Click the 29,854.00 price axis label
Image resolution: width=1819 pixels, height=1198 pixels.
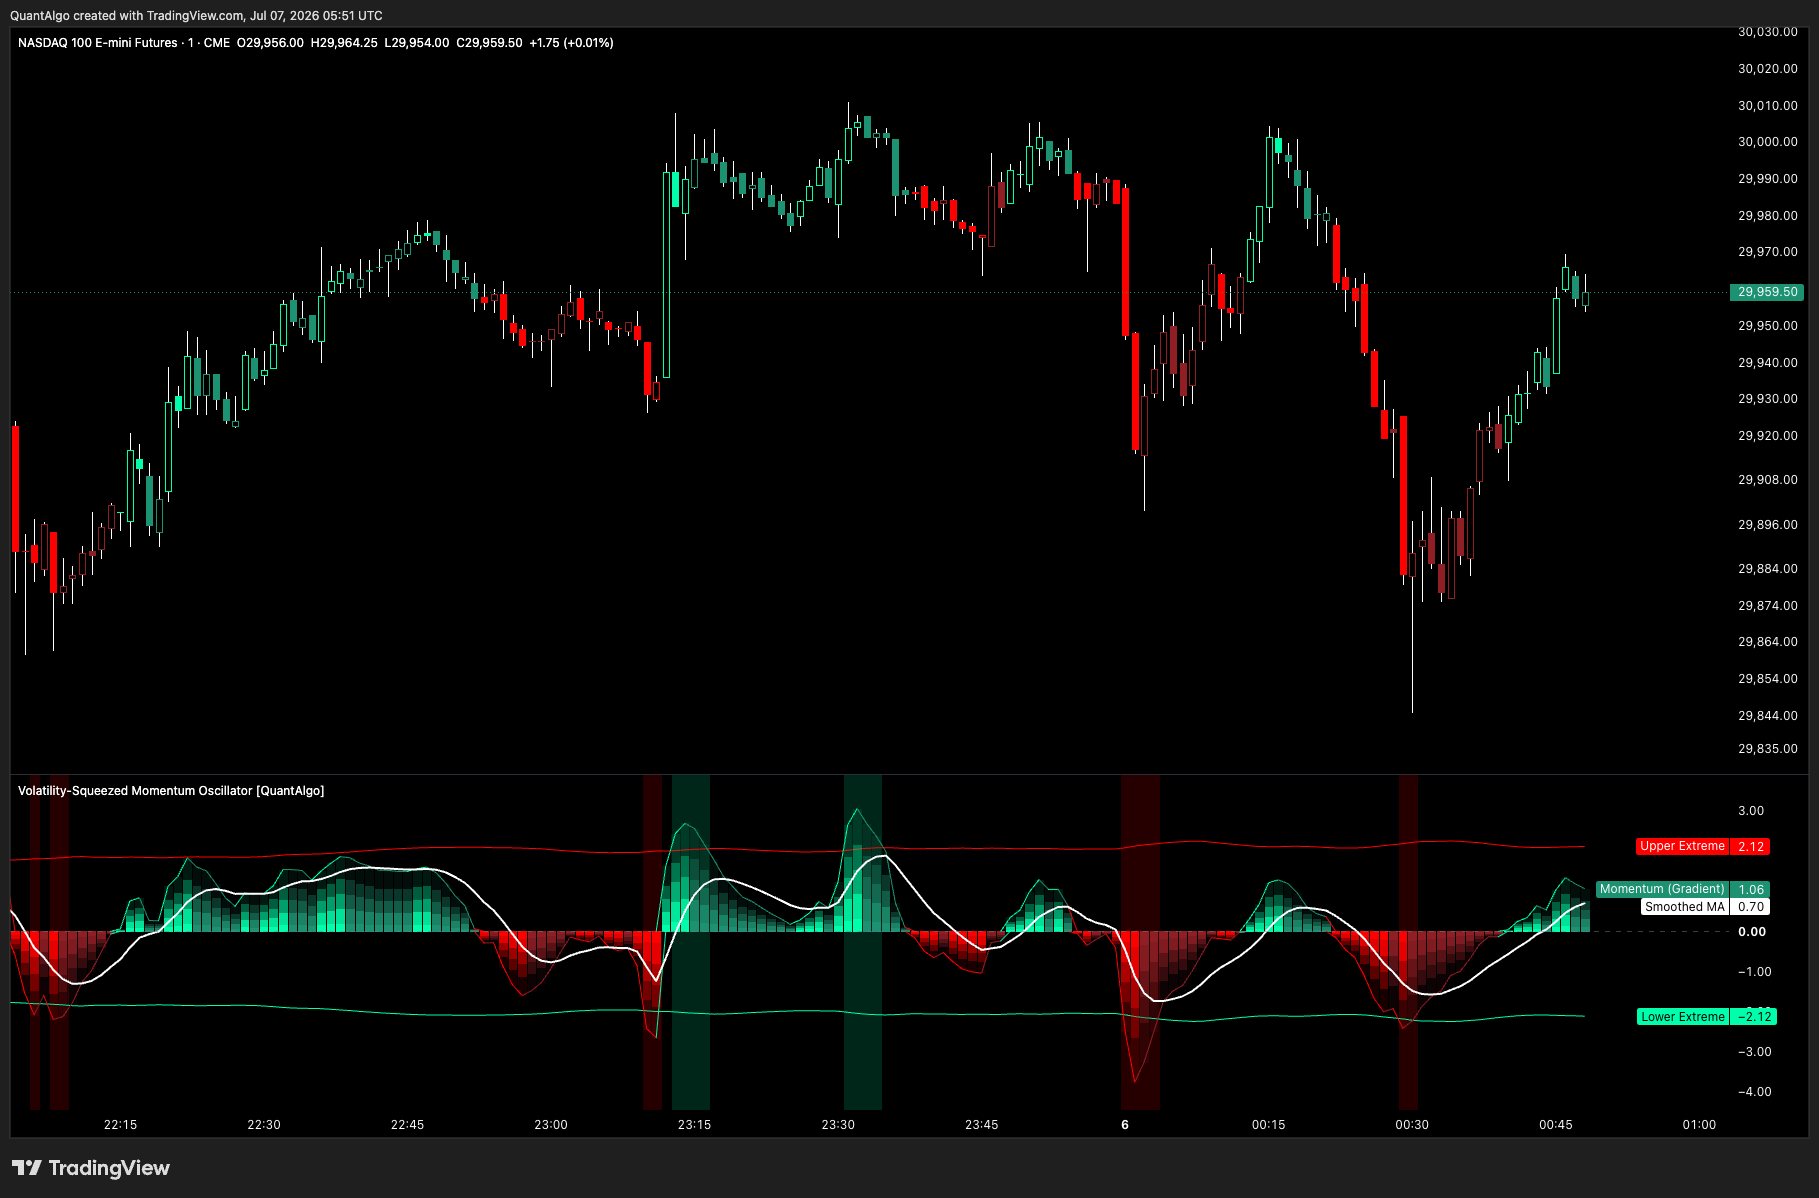[x=1767, y=679]
